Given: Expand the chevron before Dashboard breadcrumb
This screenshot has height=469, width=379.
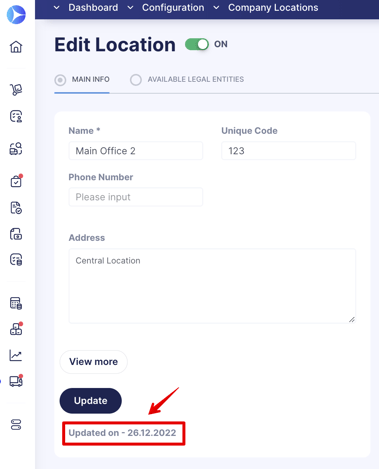Looking at the screenshot, I should [57, 7].
